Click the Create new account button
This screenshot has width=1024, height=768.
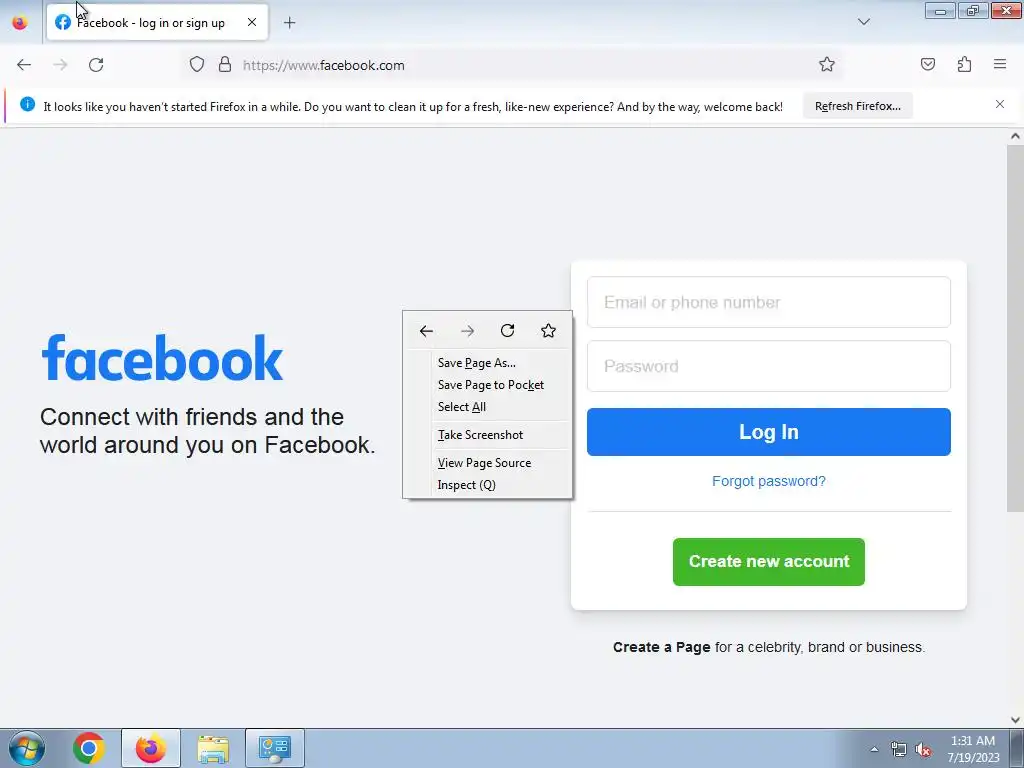click(x=769, y=562)
